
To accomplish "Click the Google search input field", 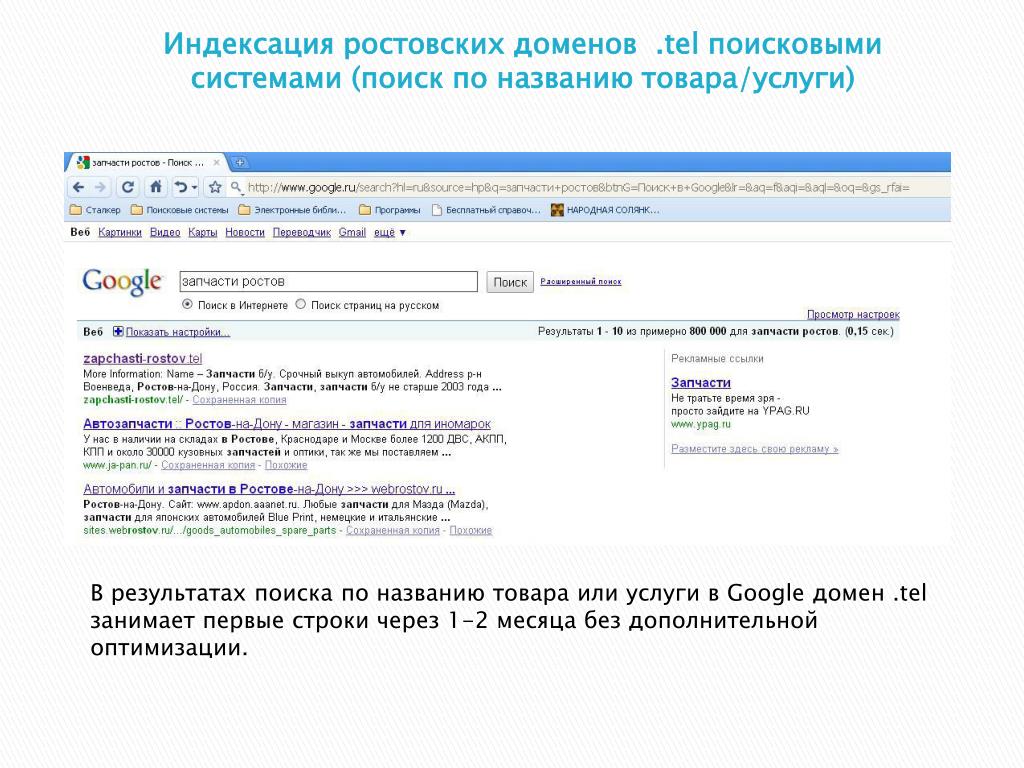I will (328, 281).
